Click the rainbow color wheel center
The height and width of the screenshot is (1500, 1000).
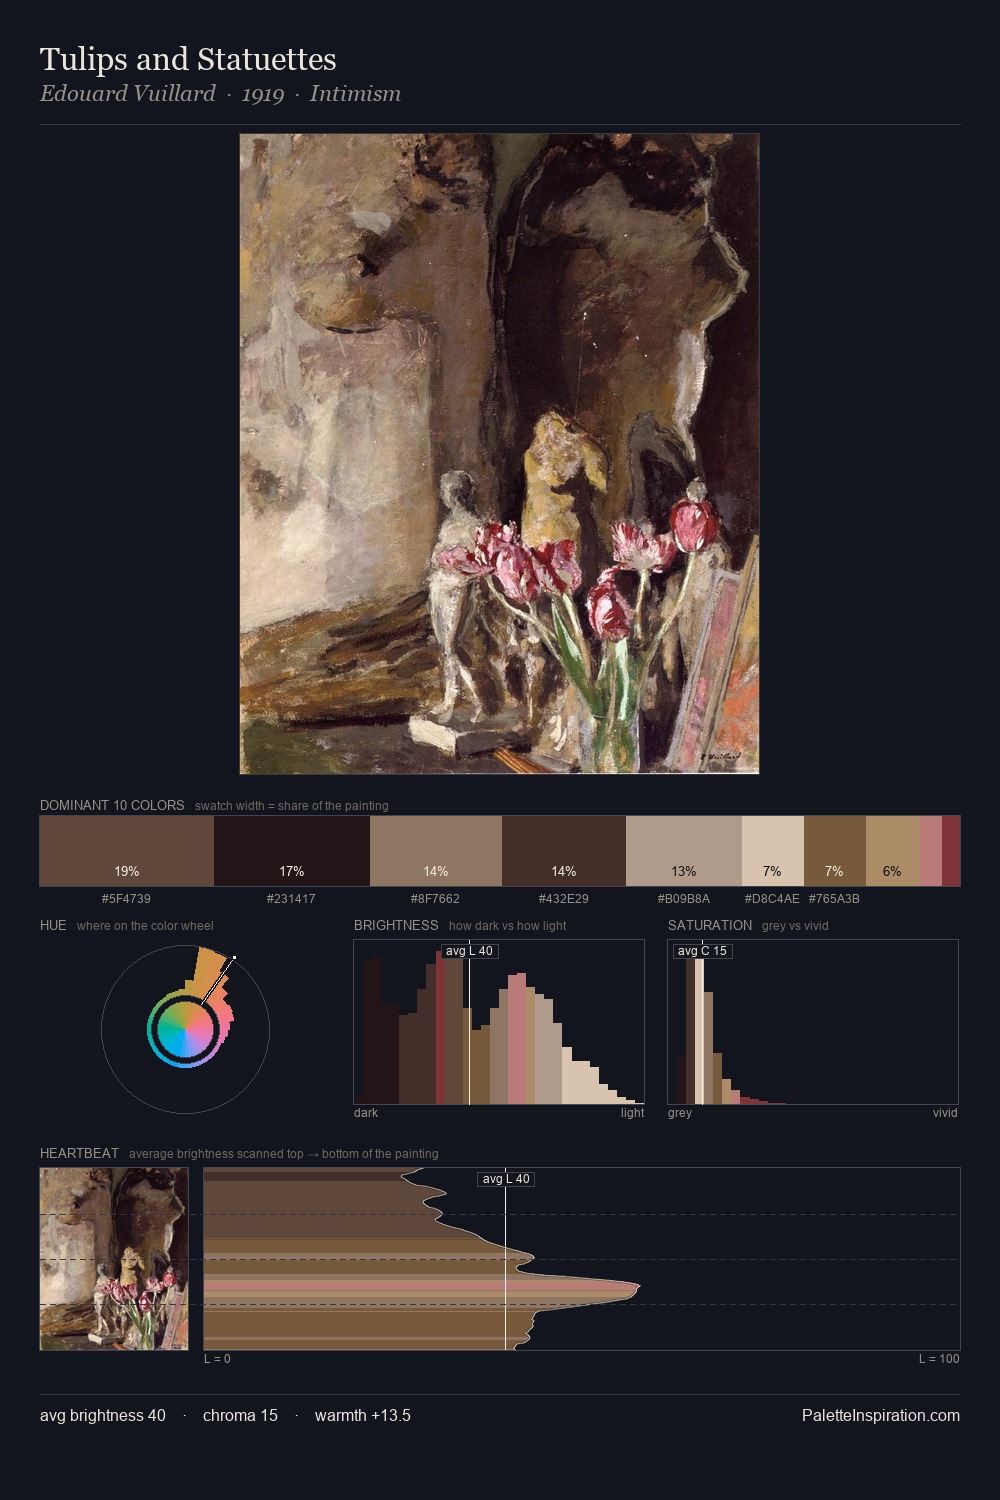click(x=185, y=1030)
